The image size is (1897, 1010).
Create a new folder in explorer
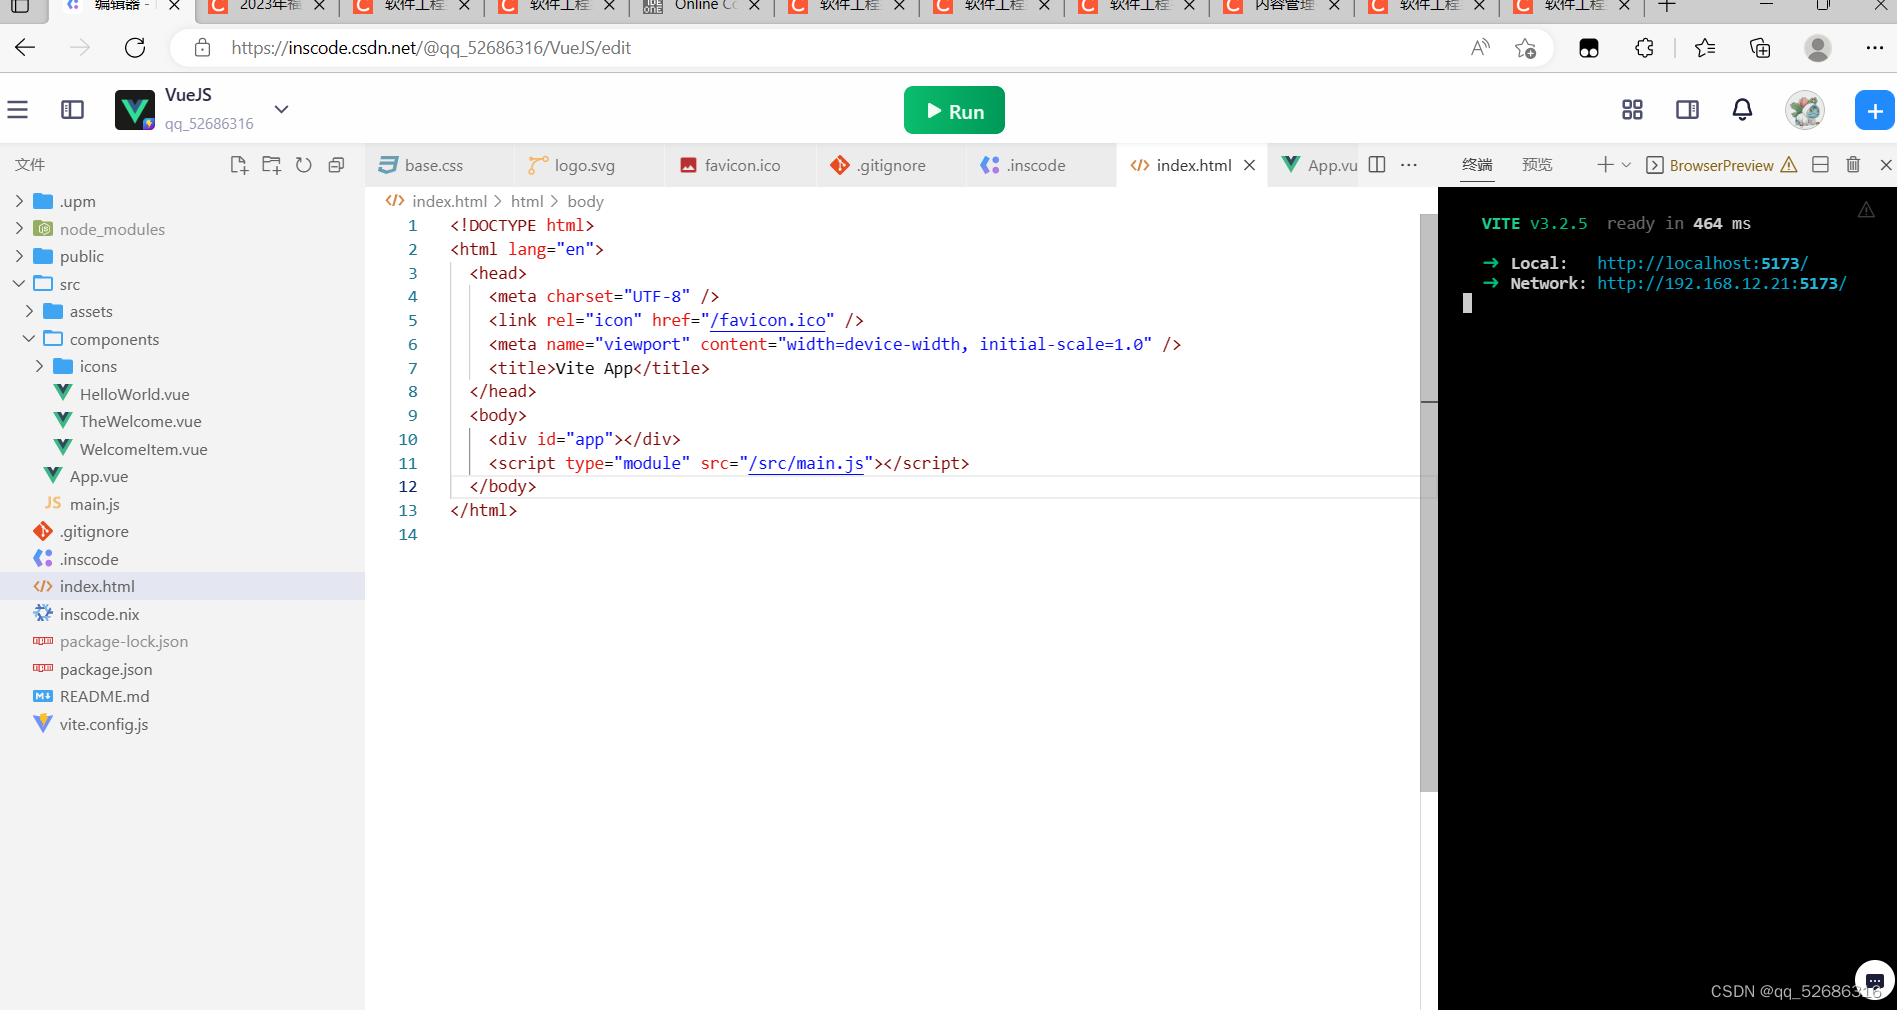(271, 165)
